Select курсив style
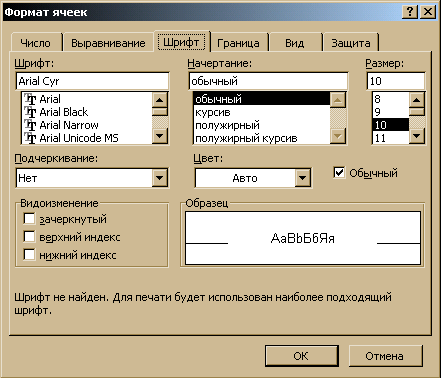This screenshot has height=378, width=441. 262,112
